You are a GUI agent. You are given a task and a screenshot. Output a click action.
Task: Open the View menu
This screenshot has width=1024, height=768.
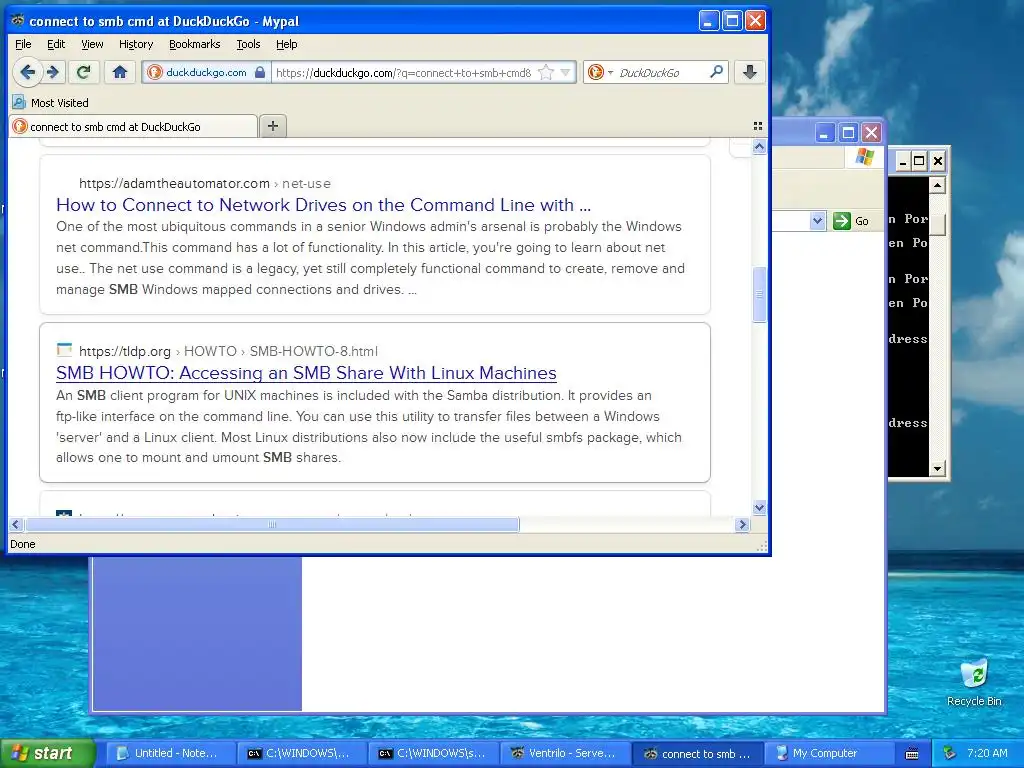click(x=92, y=44)
